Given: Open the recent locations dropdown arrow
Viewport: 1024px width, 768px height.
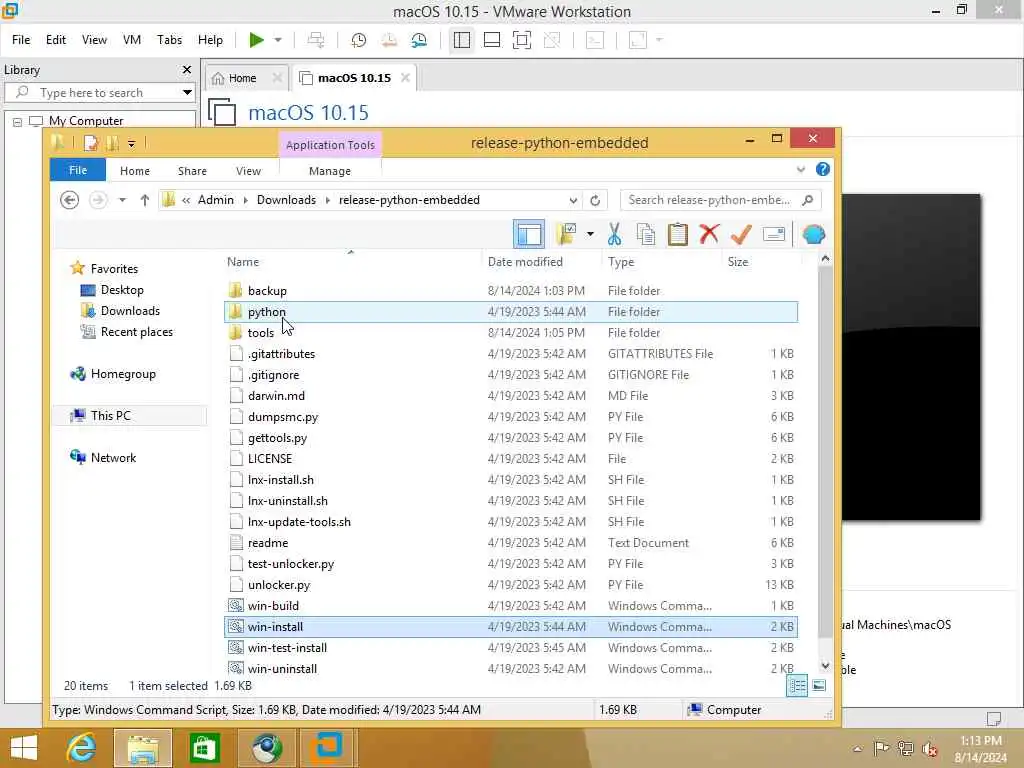Looking at the screenshot, I should click(122, 200).
